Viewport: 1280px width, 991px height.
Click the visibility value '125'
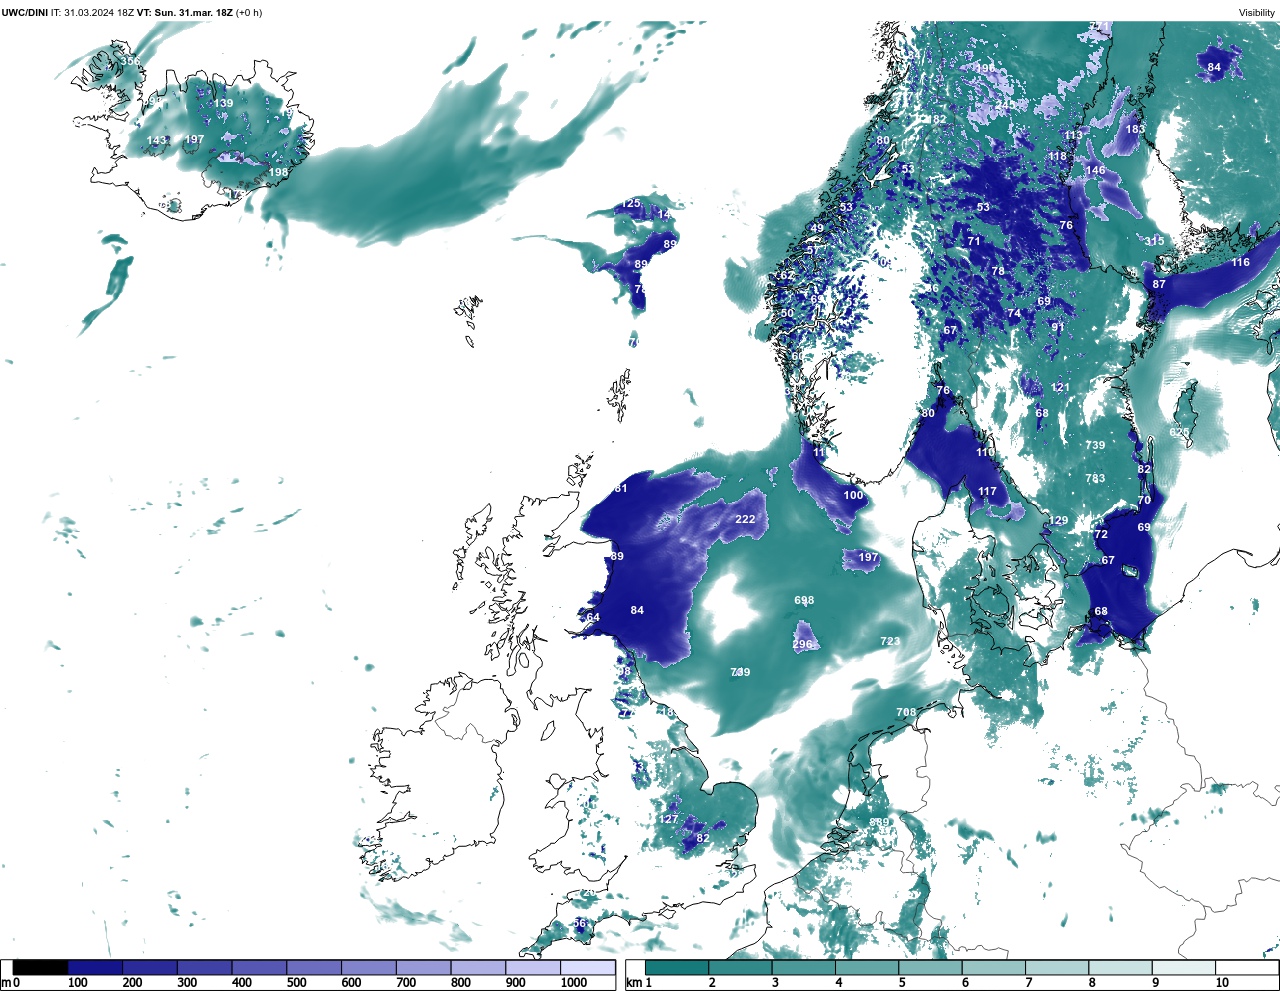coord(630,203)
